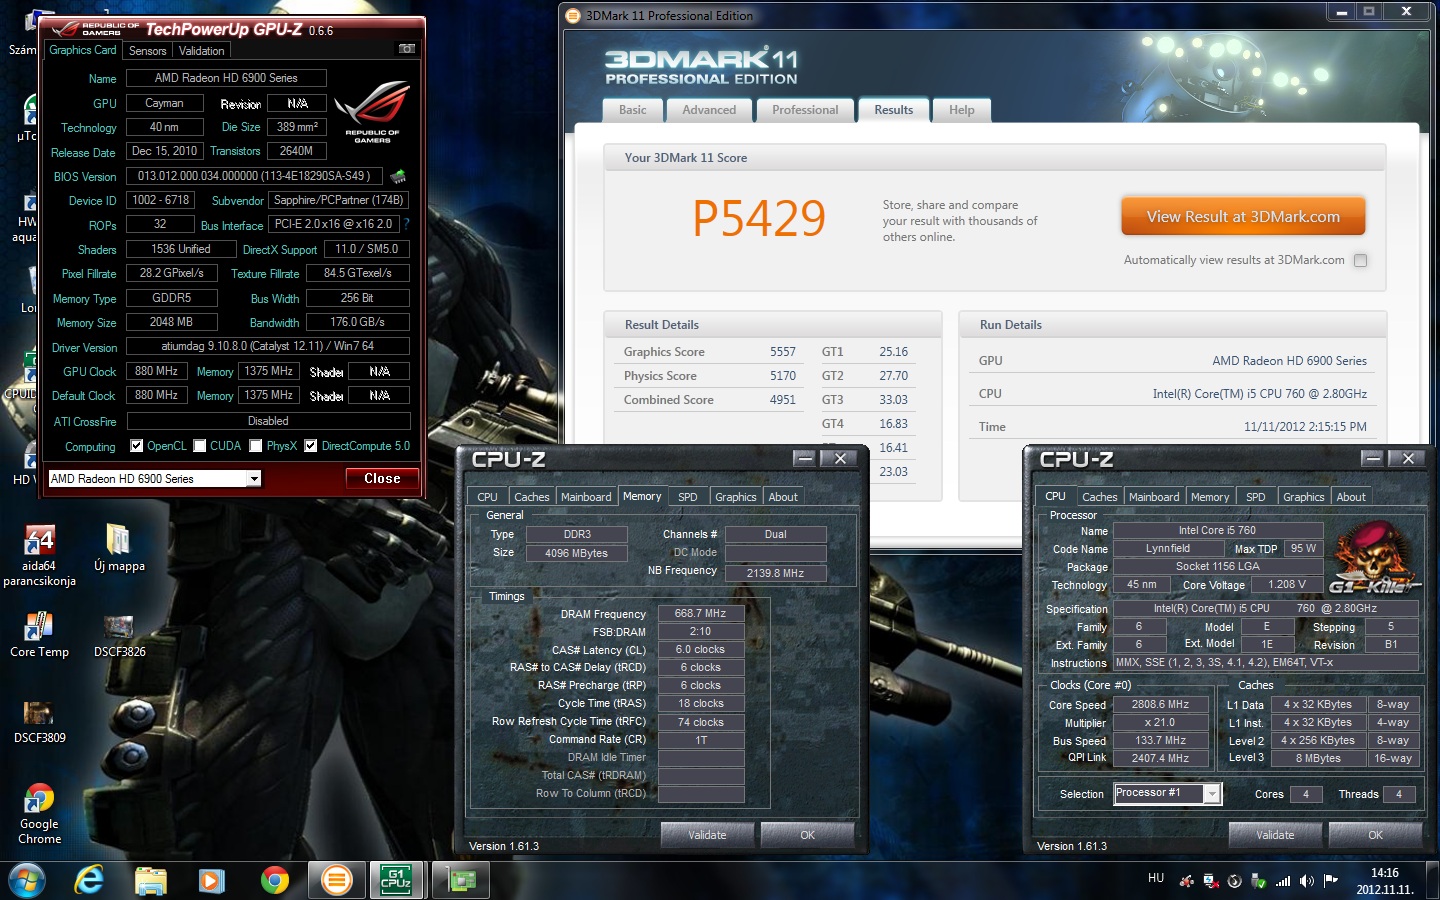Image resolution: width=1440 pixels, height=900 pixels.
Task: Select the DSCF3826 image file icon
Action: [119, 634]
